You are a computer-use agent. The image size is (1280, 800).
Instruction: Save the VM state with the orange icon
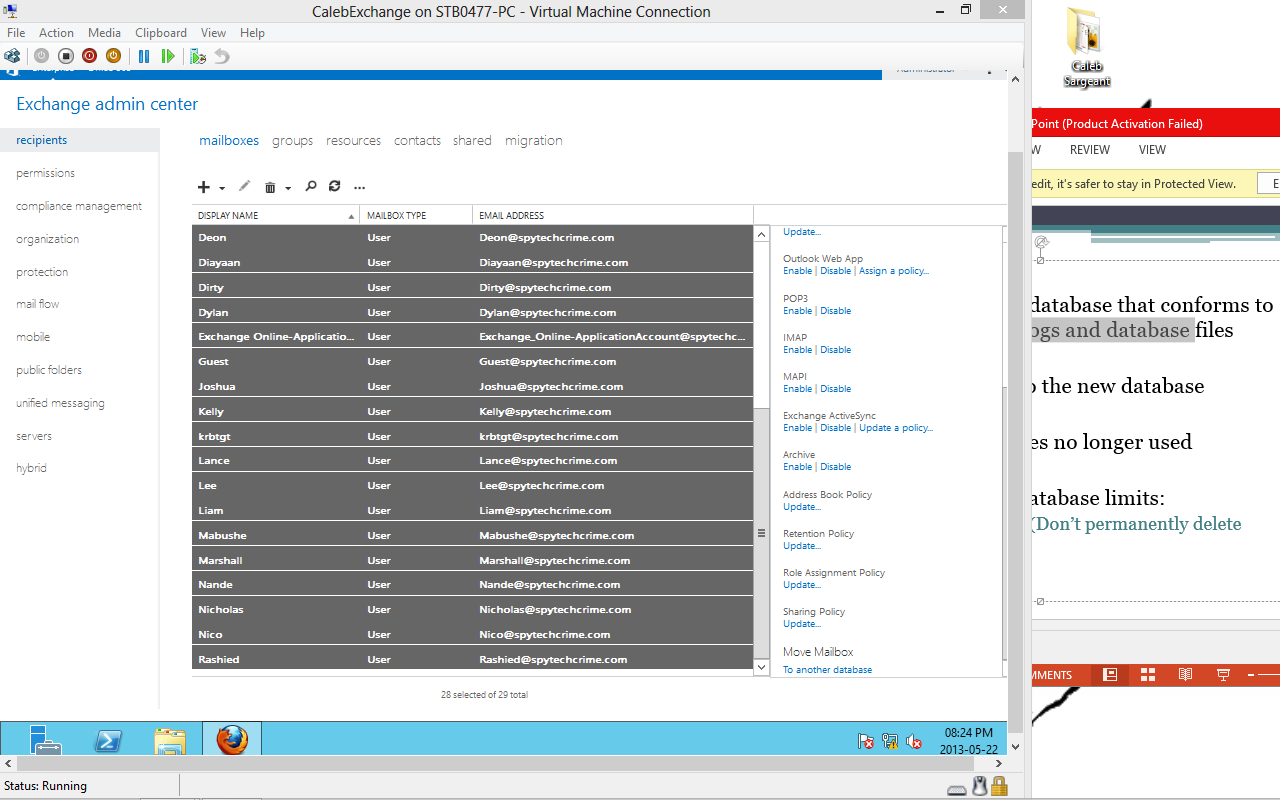coord(114,56)
